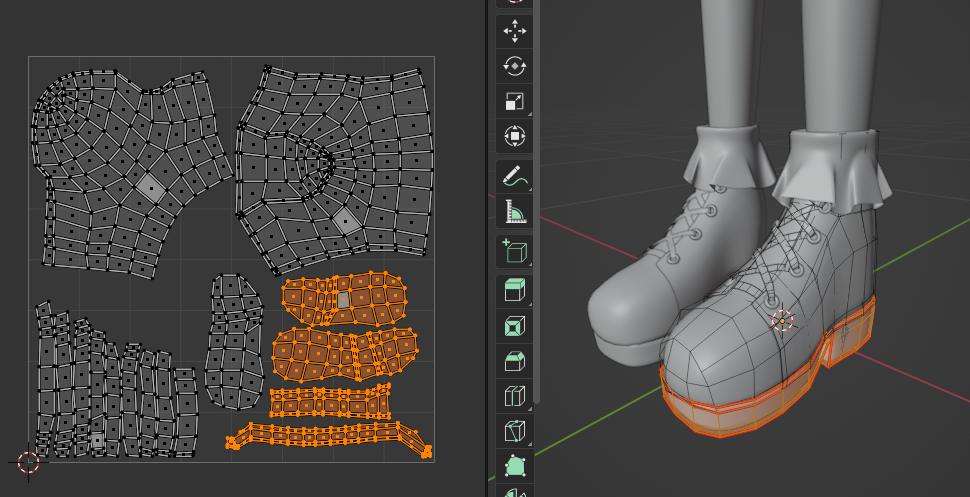The image size is (970, 497).
Task: Click the toolbar's vertical scrollbar
Action: tap(537, 201)
